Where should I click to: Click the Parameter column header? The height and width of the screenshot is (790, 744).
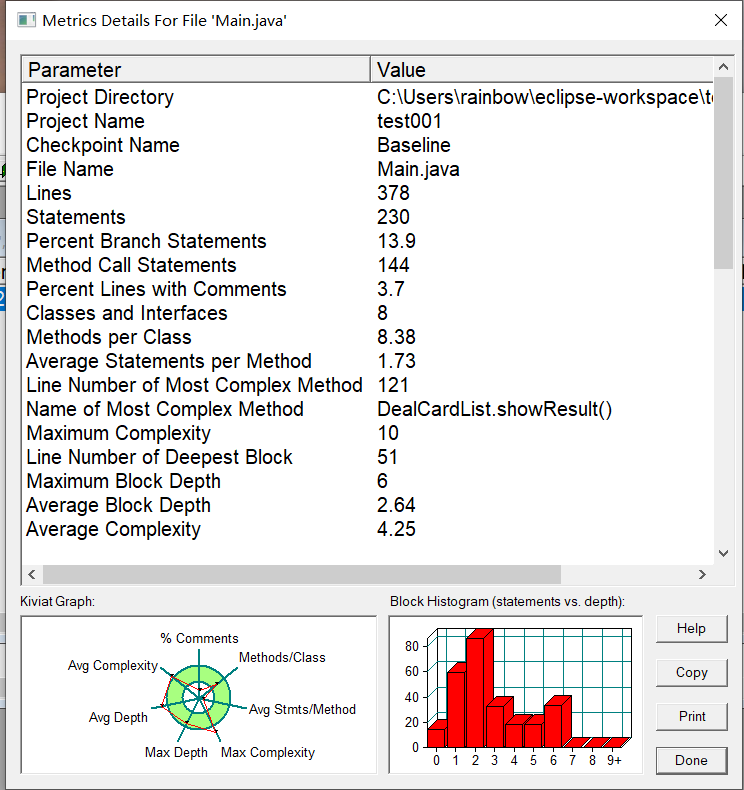coord(196,70)
